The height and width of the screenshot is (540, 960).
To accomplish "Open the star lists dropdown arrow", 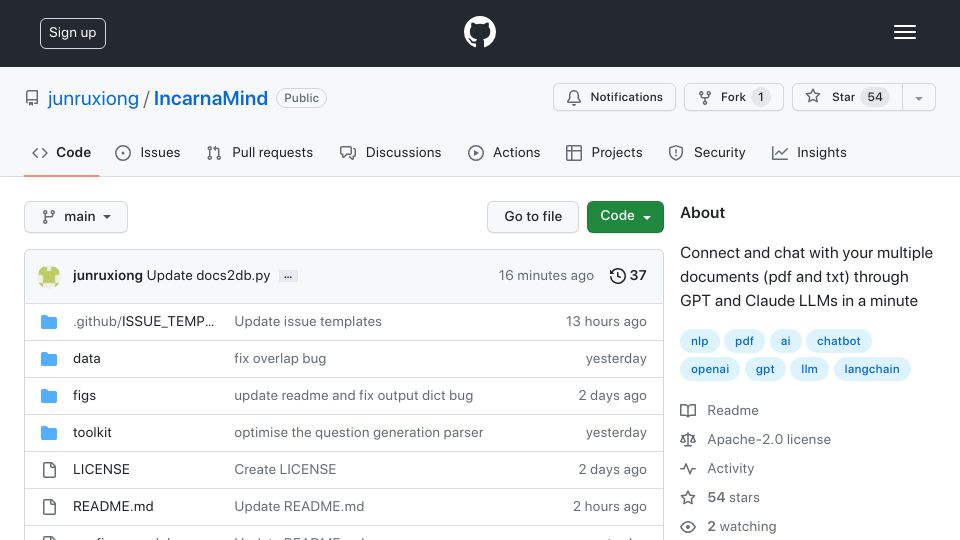I will [918, 97].
